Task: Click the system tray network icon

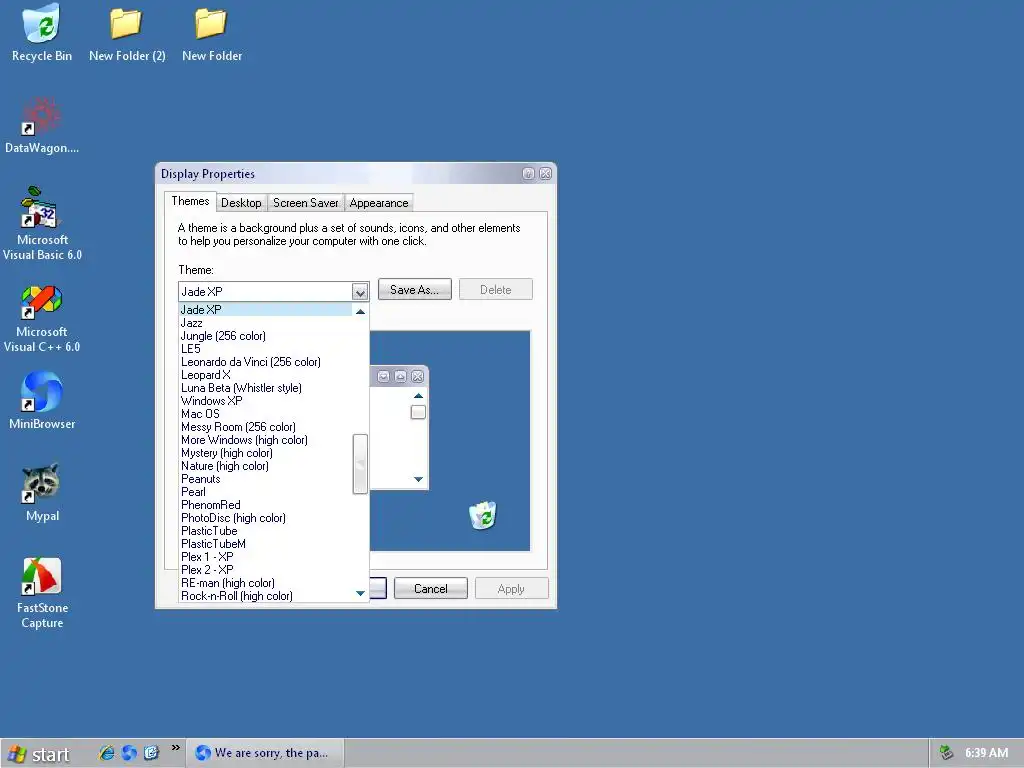Action: [x=946, y=753]
